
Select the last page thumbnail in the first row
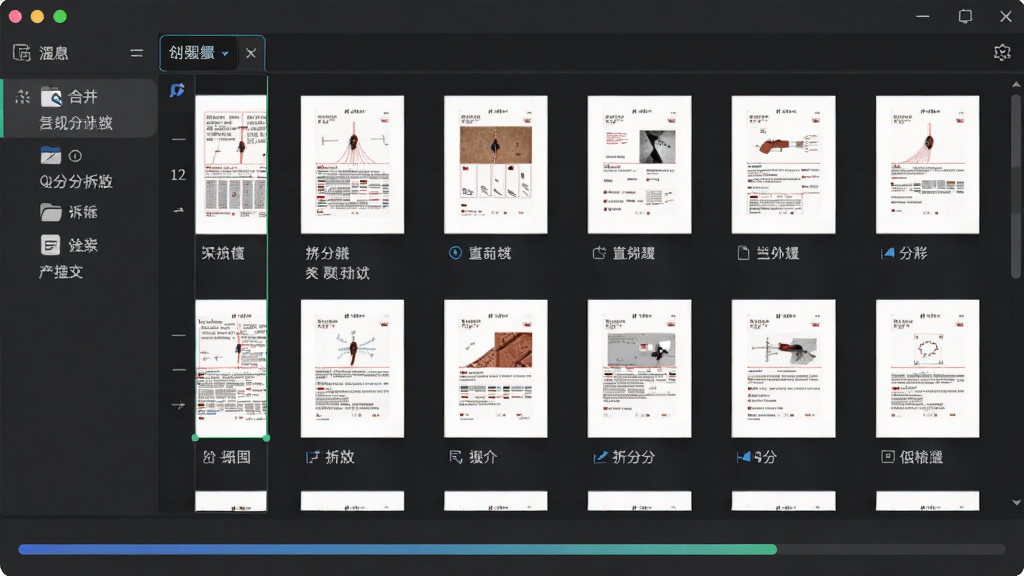(x=927, y=165)
